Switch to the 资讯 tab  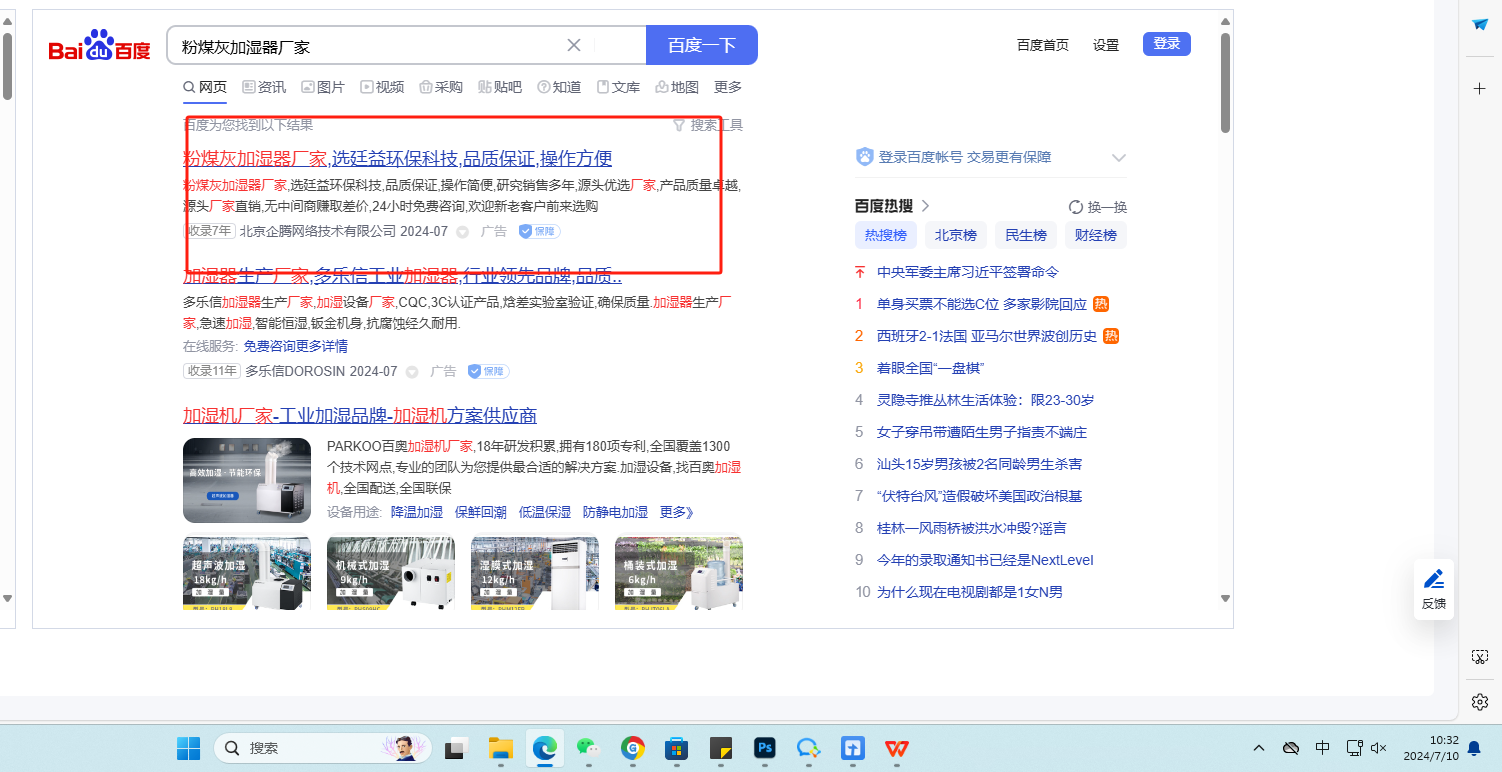click(x=264, y=87)
